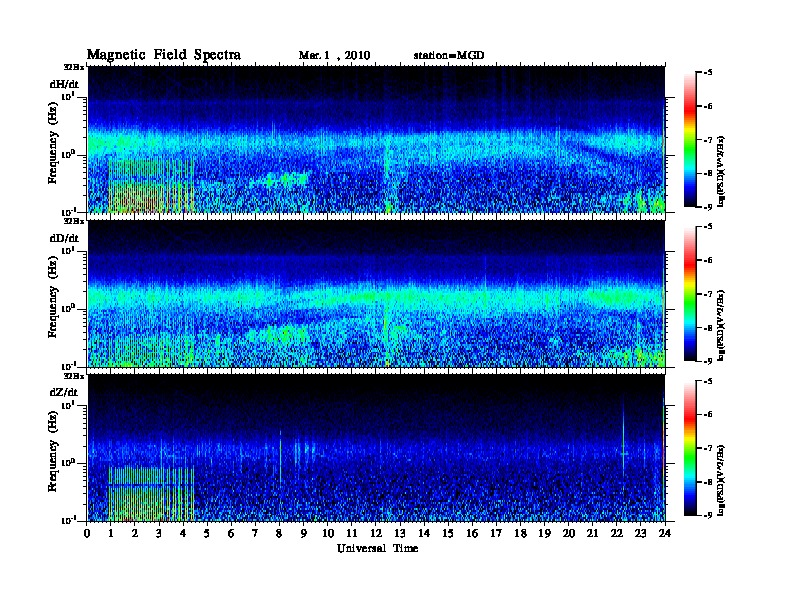Viewport: 792px width, 612px height.
Task: Click "Frequency (Hz)" label of dH/dt panel
Action: pos(53,145)
